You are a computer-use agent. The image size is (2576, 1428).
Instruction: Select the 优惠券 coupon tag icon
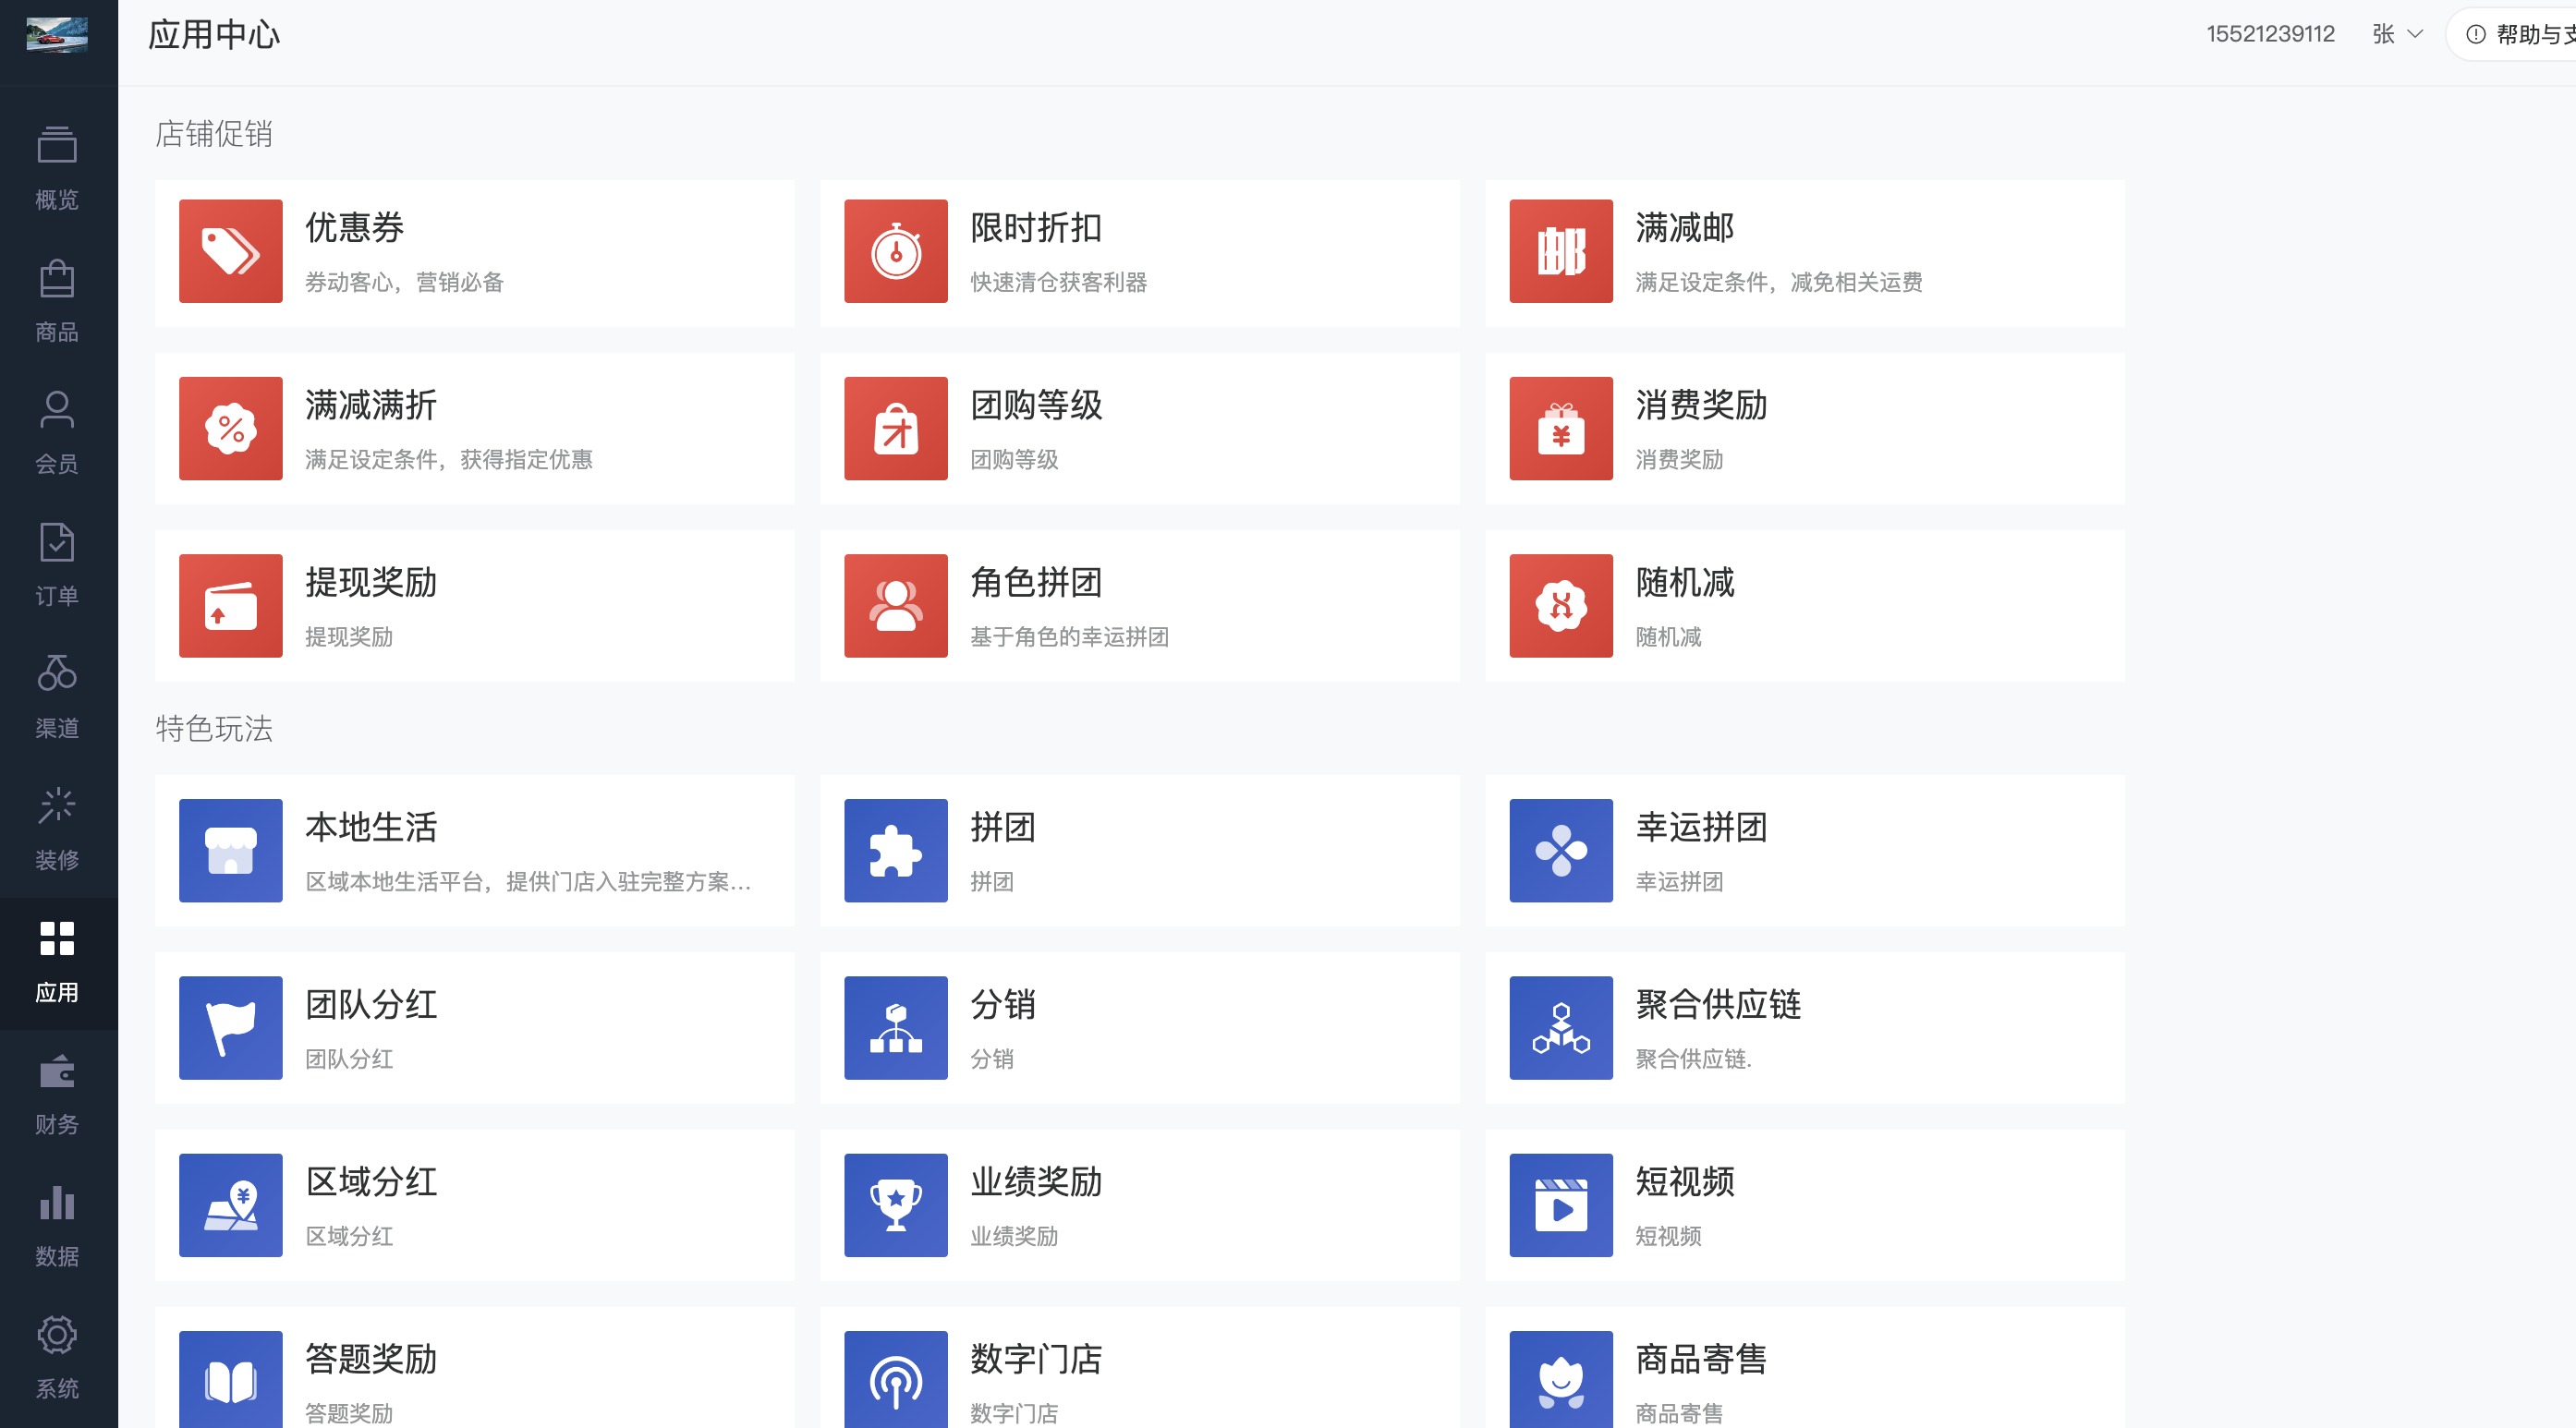pyautogui.click(x=230, y=251)
